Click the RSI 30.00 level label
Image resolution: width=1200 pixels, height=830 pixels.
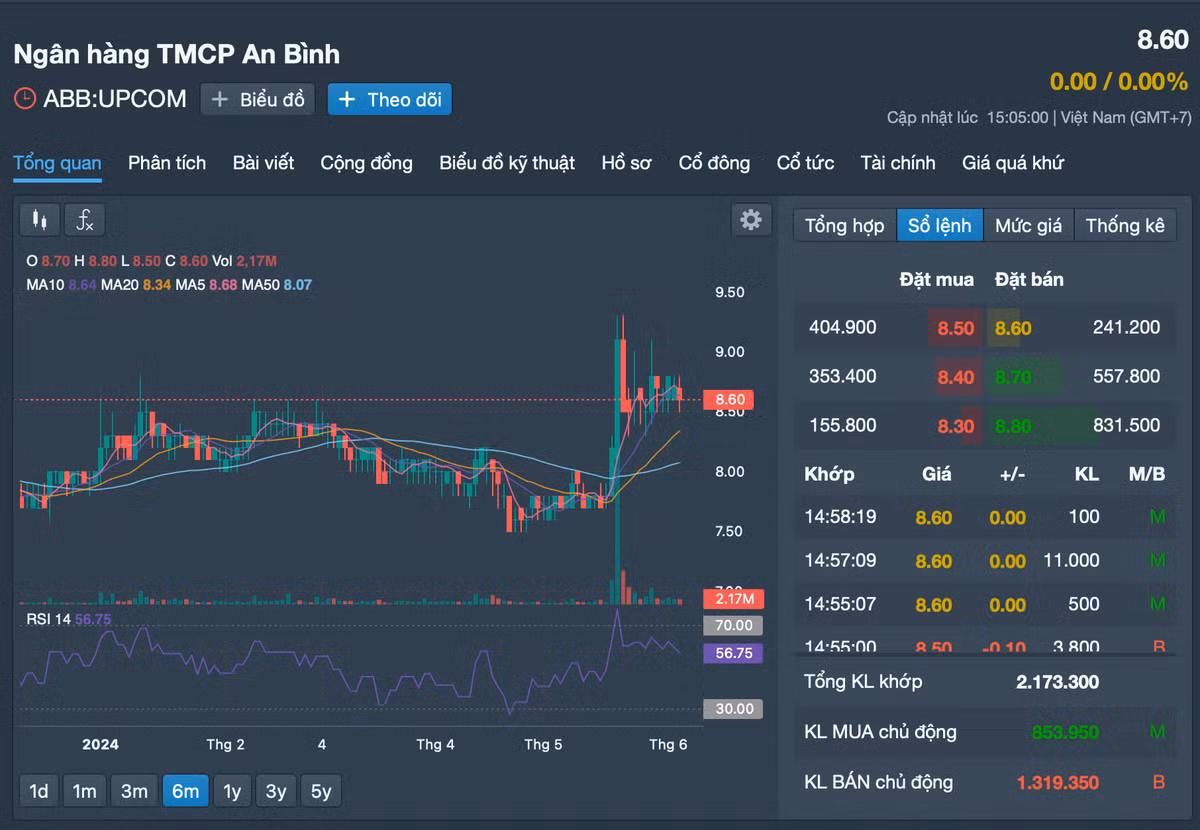click(734, 709)
